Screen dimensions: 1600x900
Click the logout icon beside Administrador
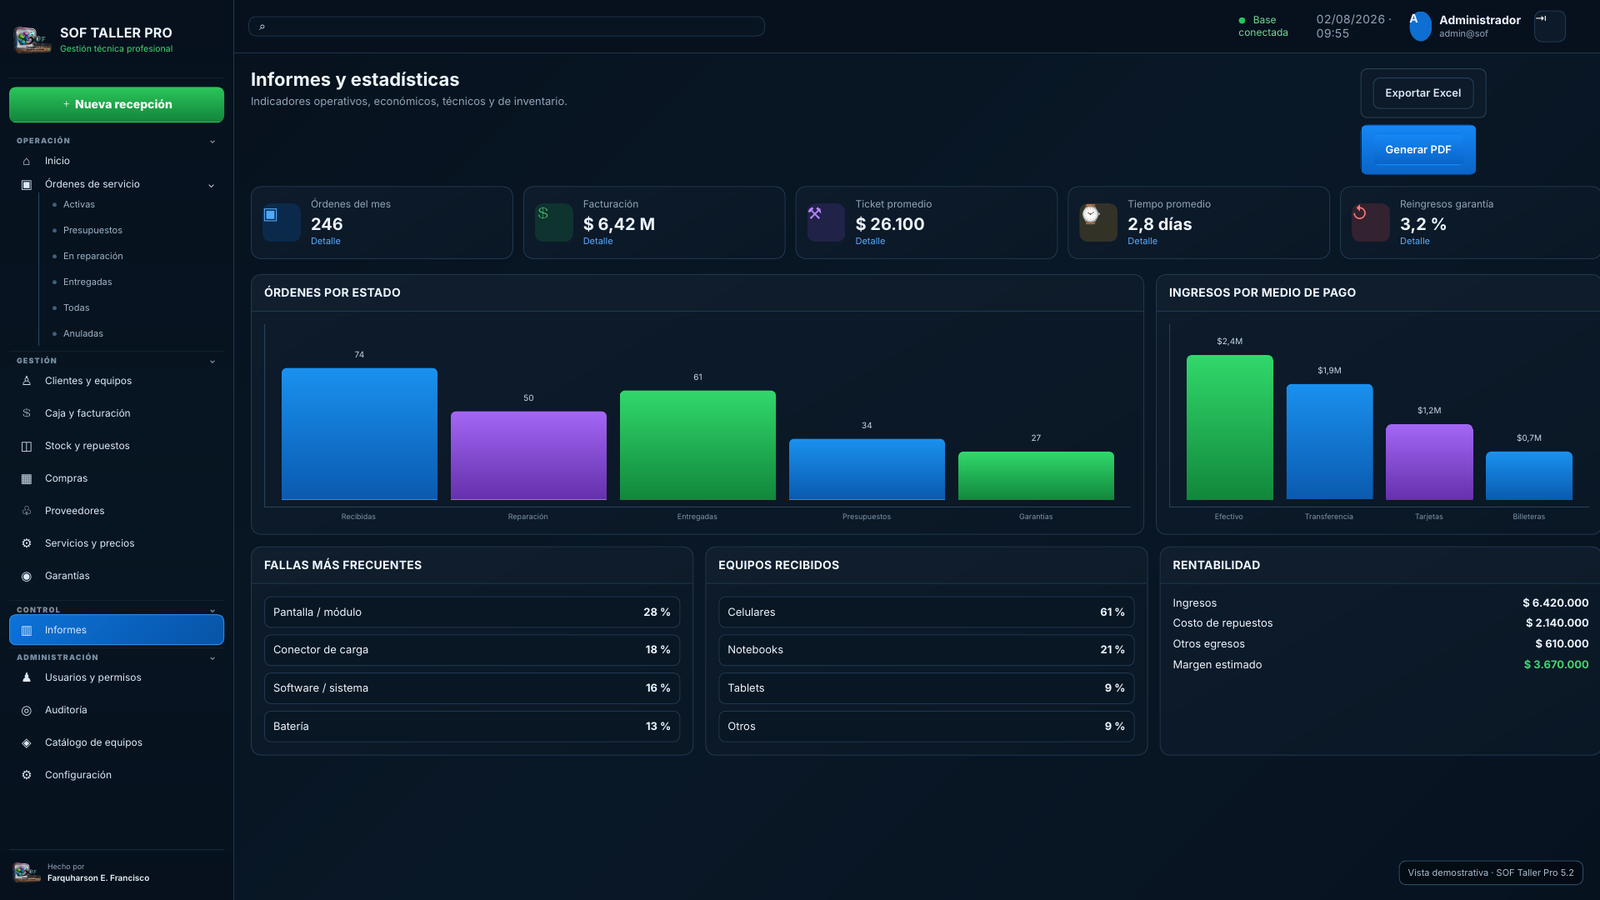[x=1549, y=26]
